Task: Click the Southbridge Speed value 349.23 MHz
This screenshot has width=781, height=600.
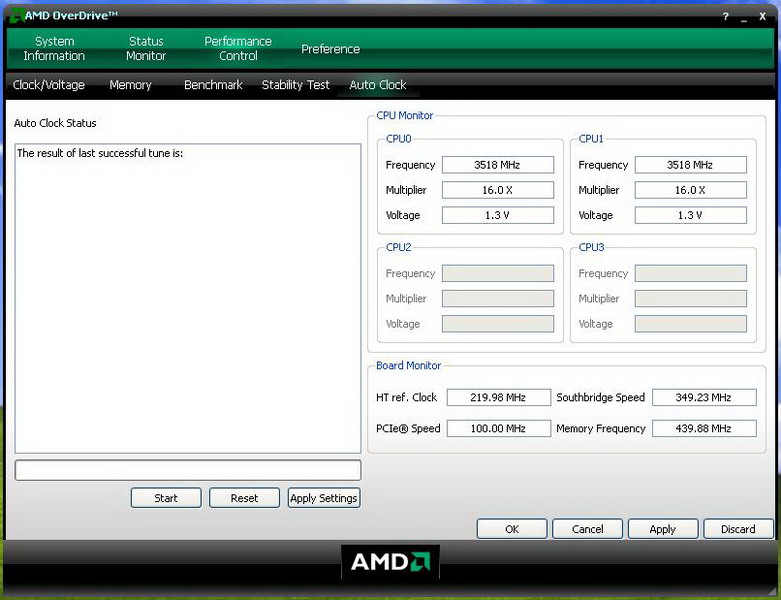Action: click(x=704, y=397)
